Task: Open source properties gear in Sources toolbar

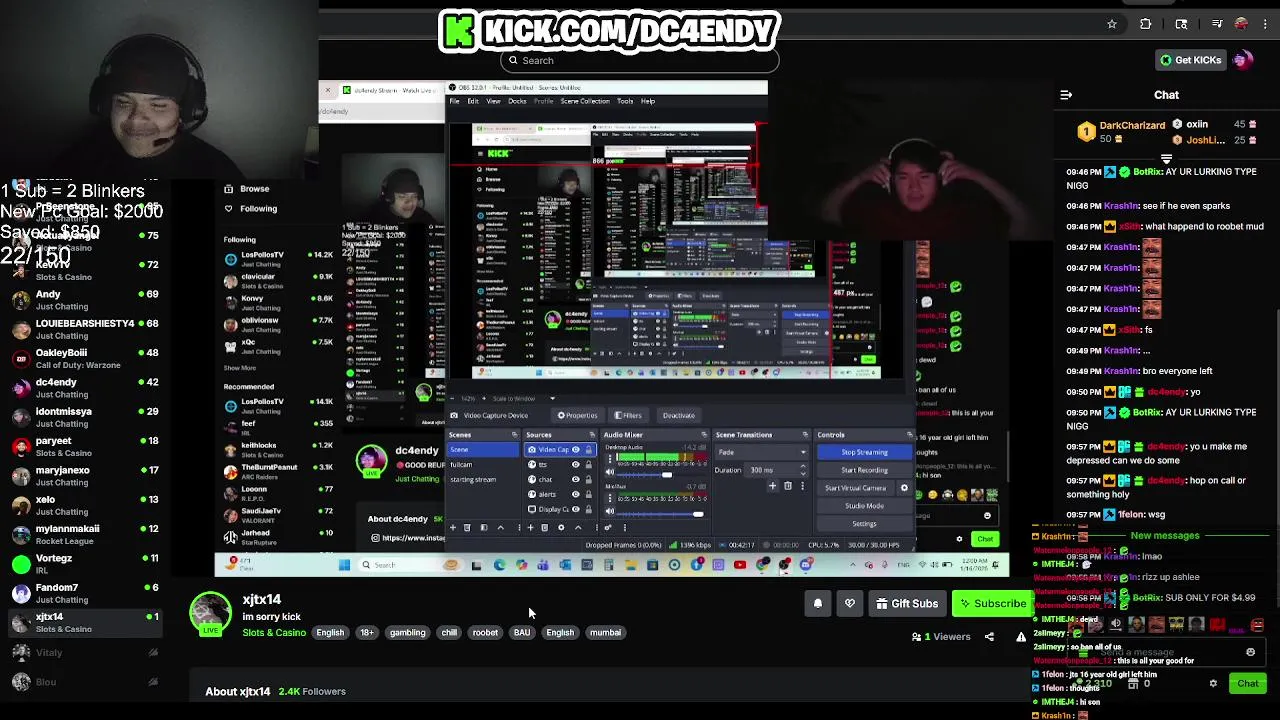Action: 560,528
